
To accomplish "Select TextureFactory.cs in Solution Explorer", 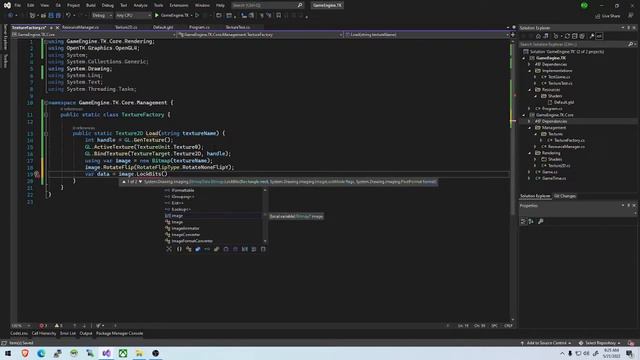I will (568, 140).
